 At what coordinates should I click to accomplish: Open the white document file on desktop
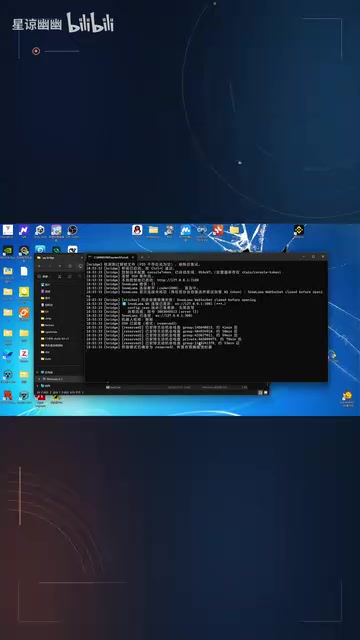coord(24,271)
